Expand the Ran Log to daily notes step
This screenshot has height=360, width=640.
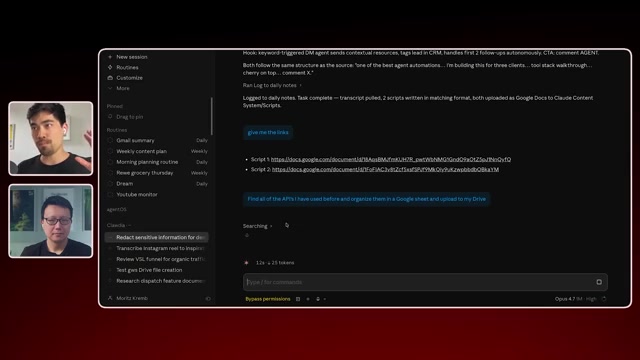click(x=272, y=85)
